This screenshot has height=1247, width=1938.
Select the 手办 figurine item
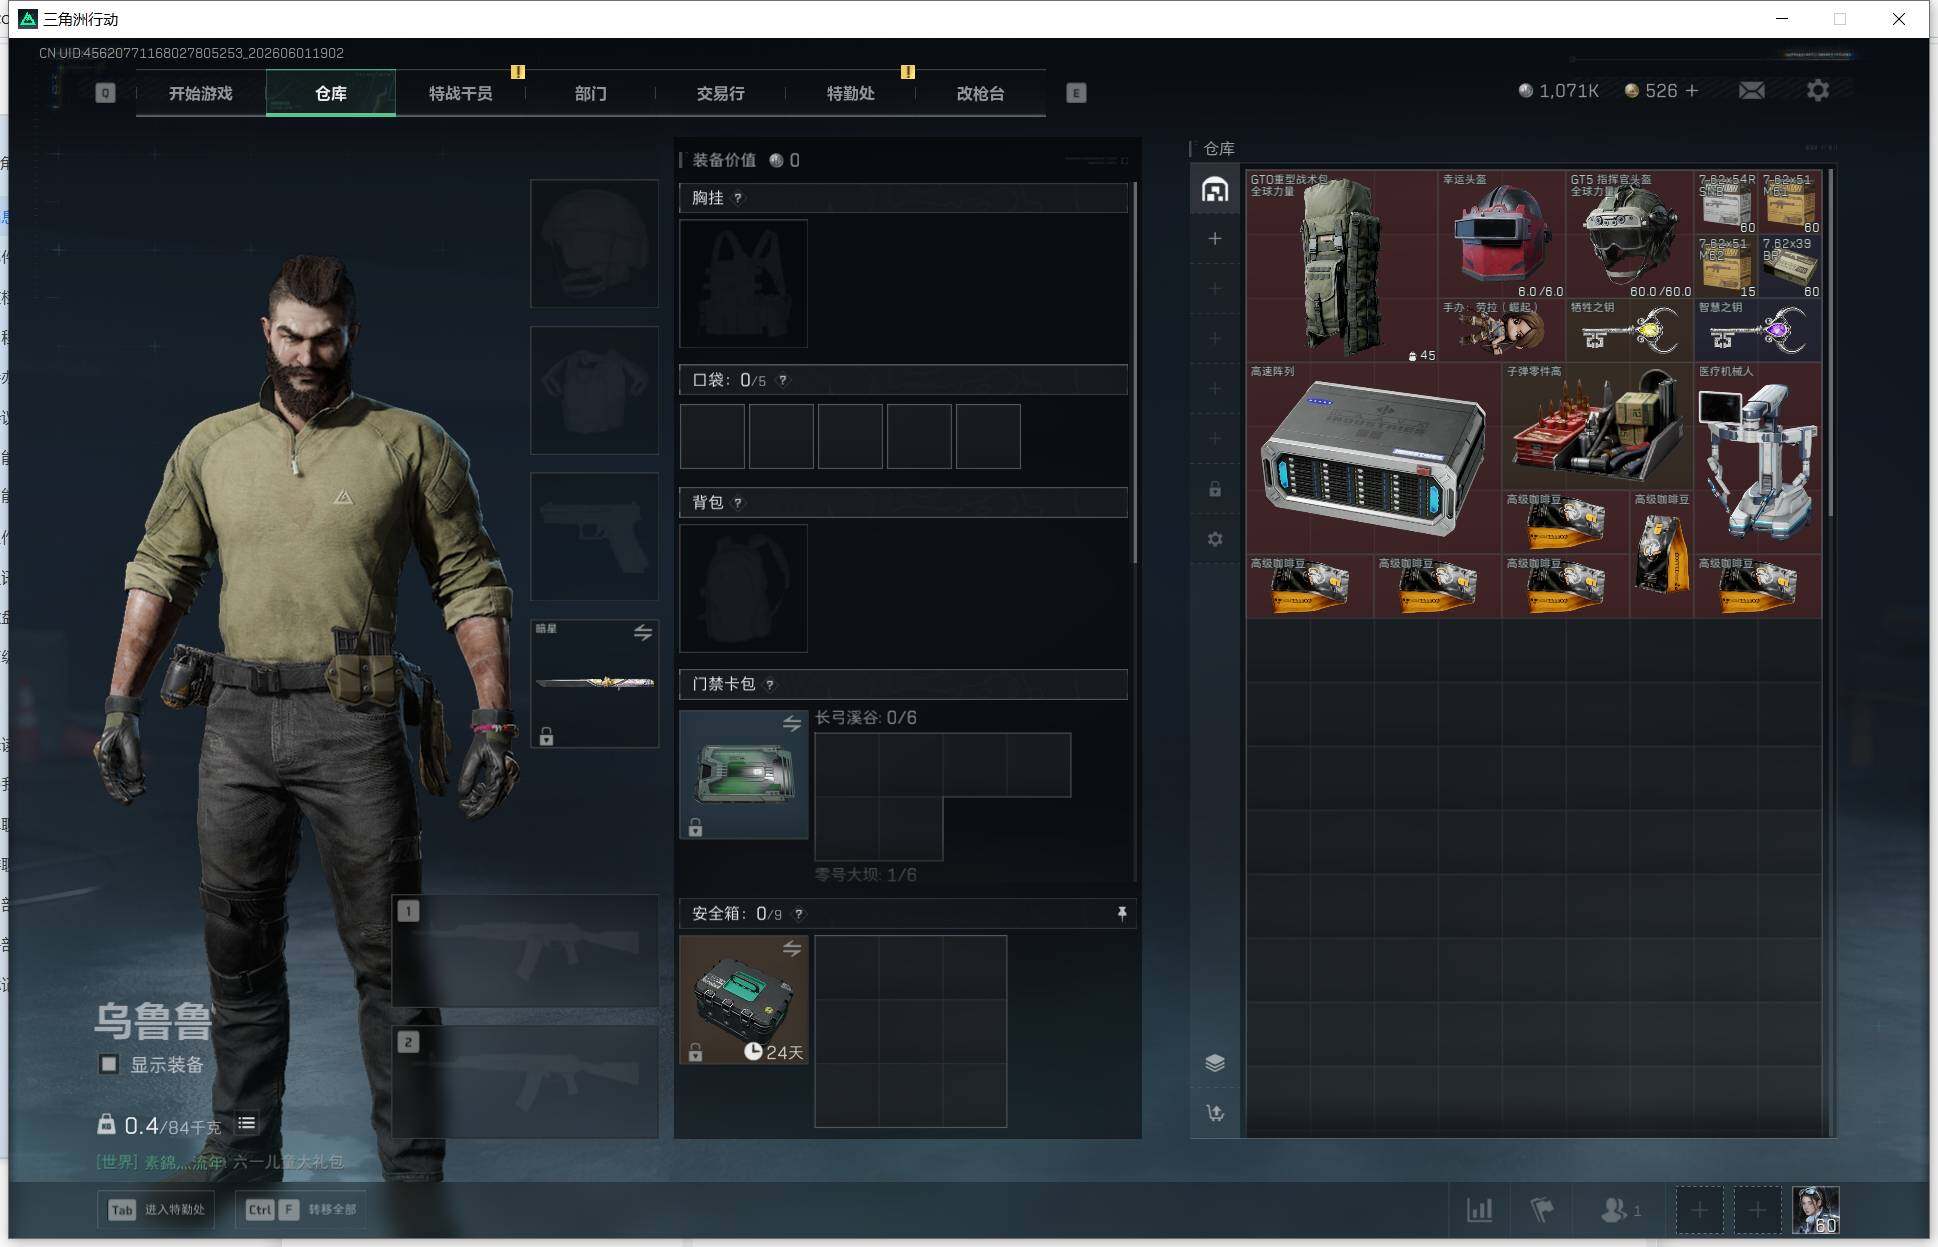[x=1502, y=330]
